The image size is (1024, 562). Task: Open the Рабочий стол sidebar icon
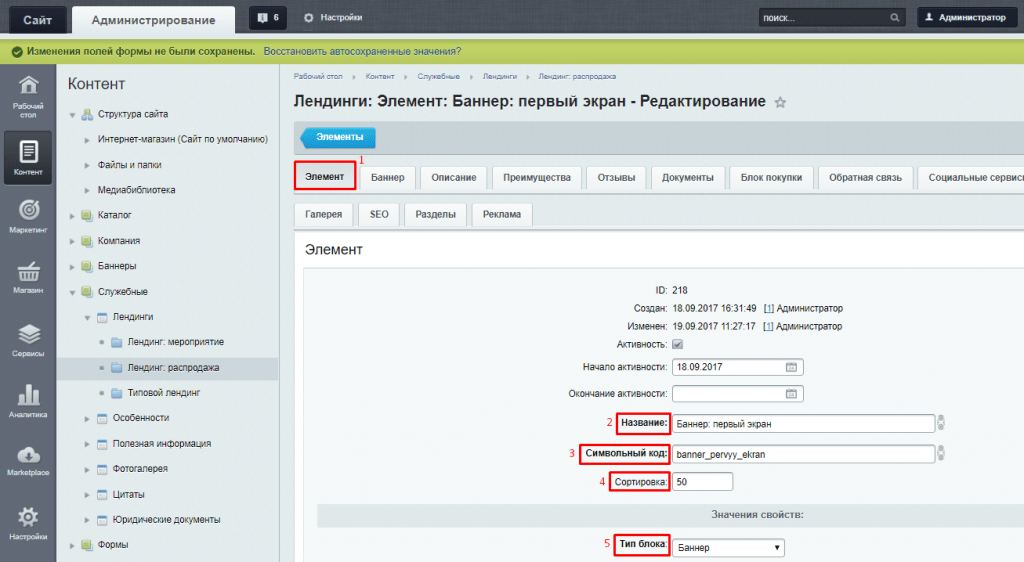pos(28,97)
